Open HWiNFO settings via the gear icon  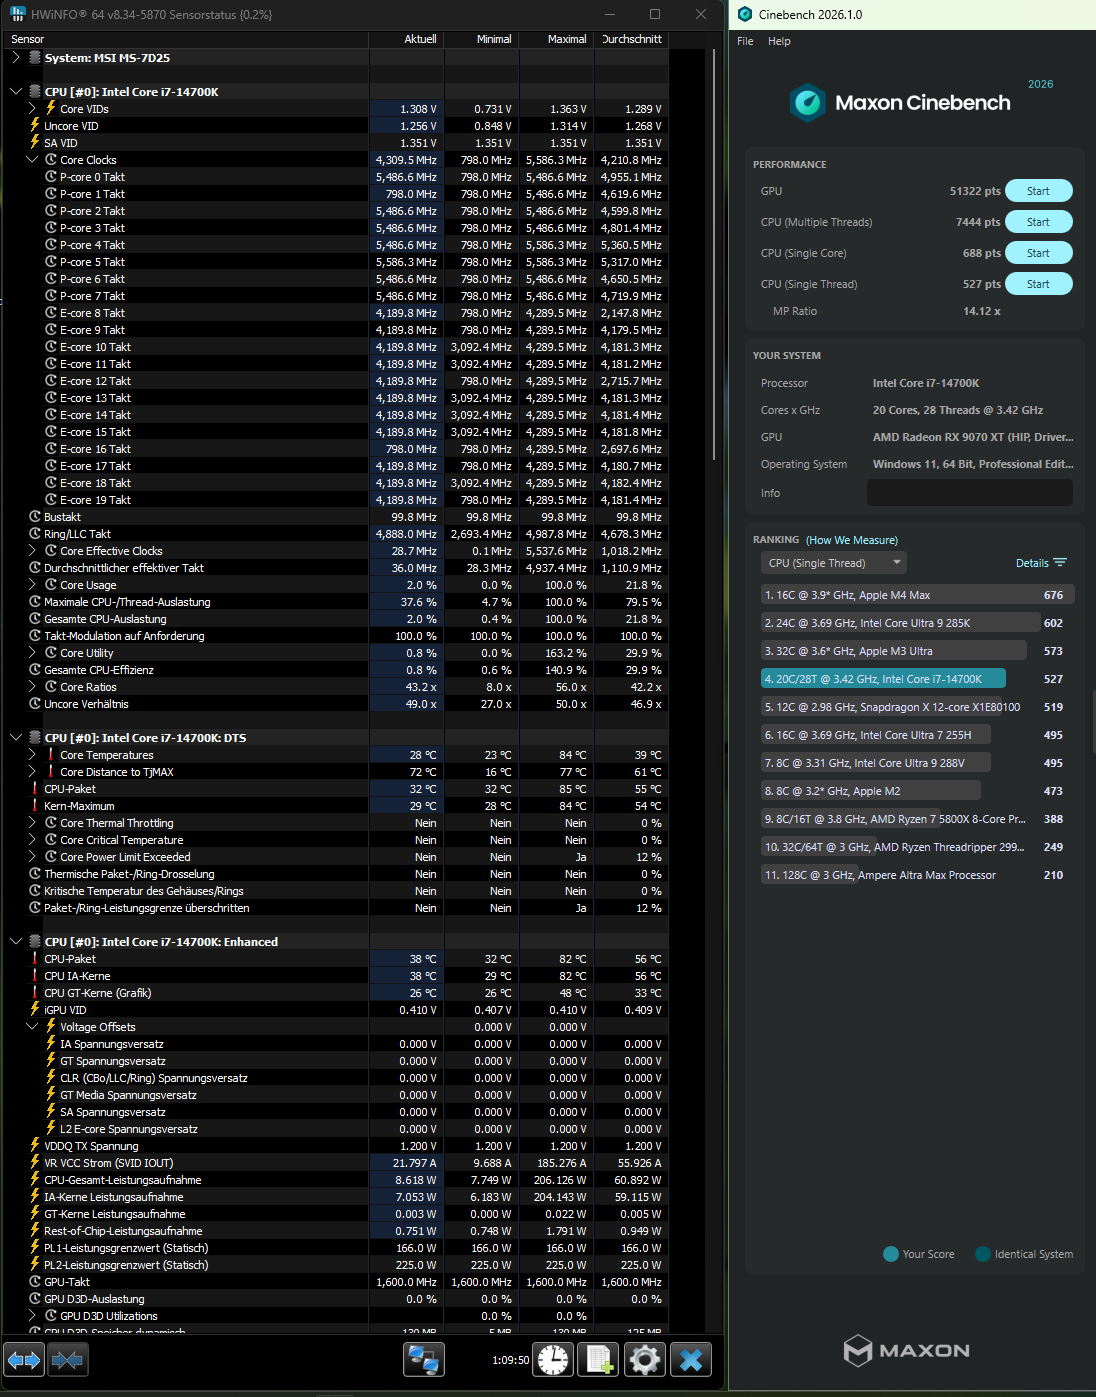point(644,1360)
